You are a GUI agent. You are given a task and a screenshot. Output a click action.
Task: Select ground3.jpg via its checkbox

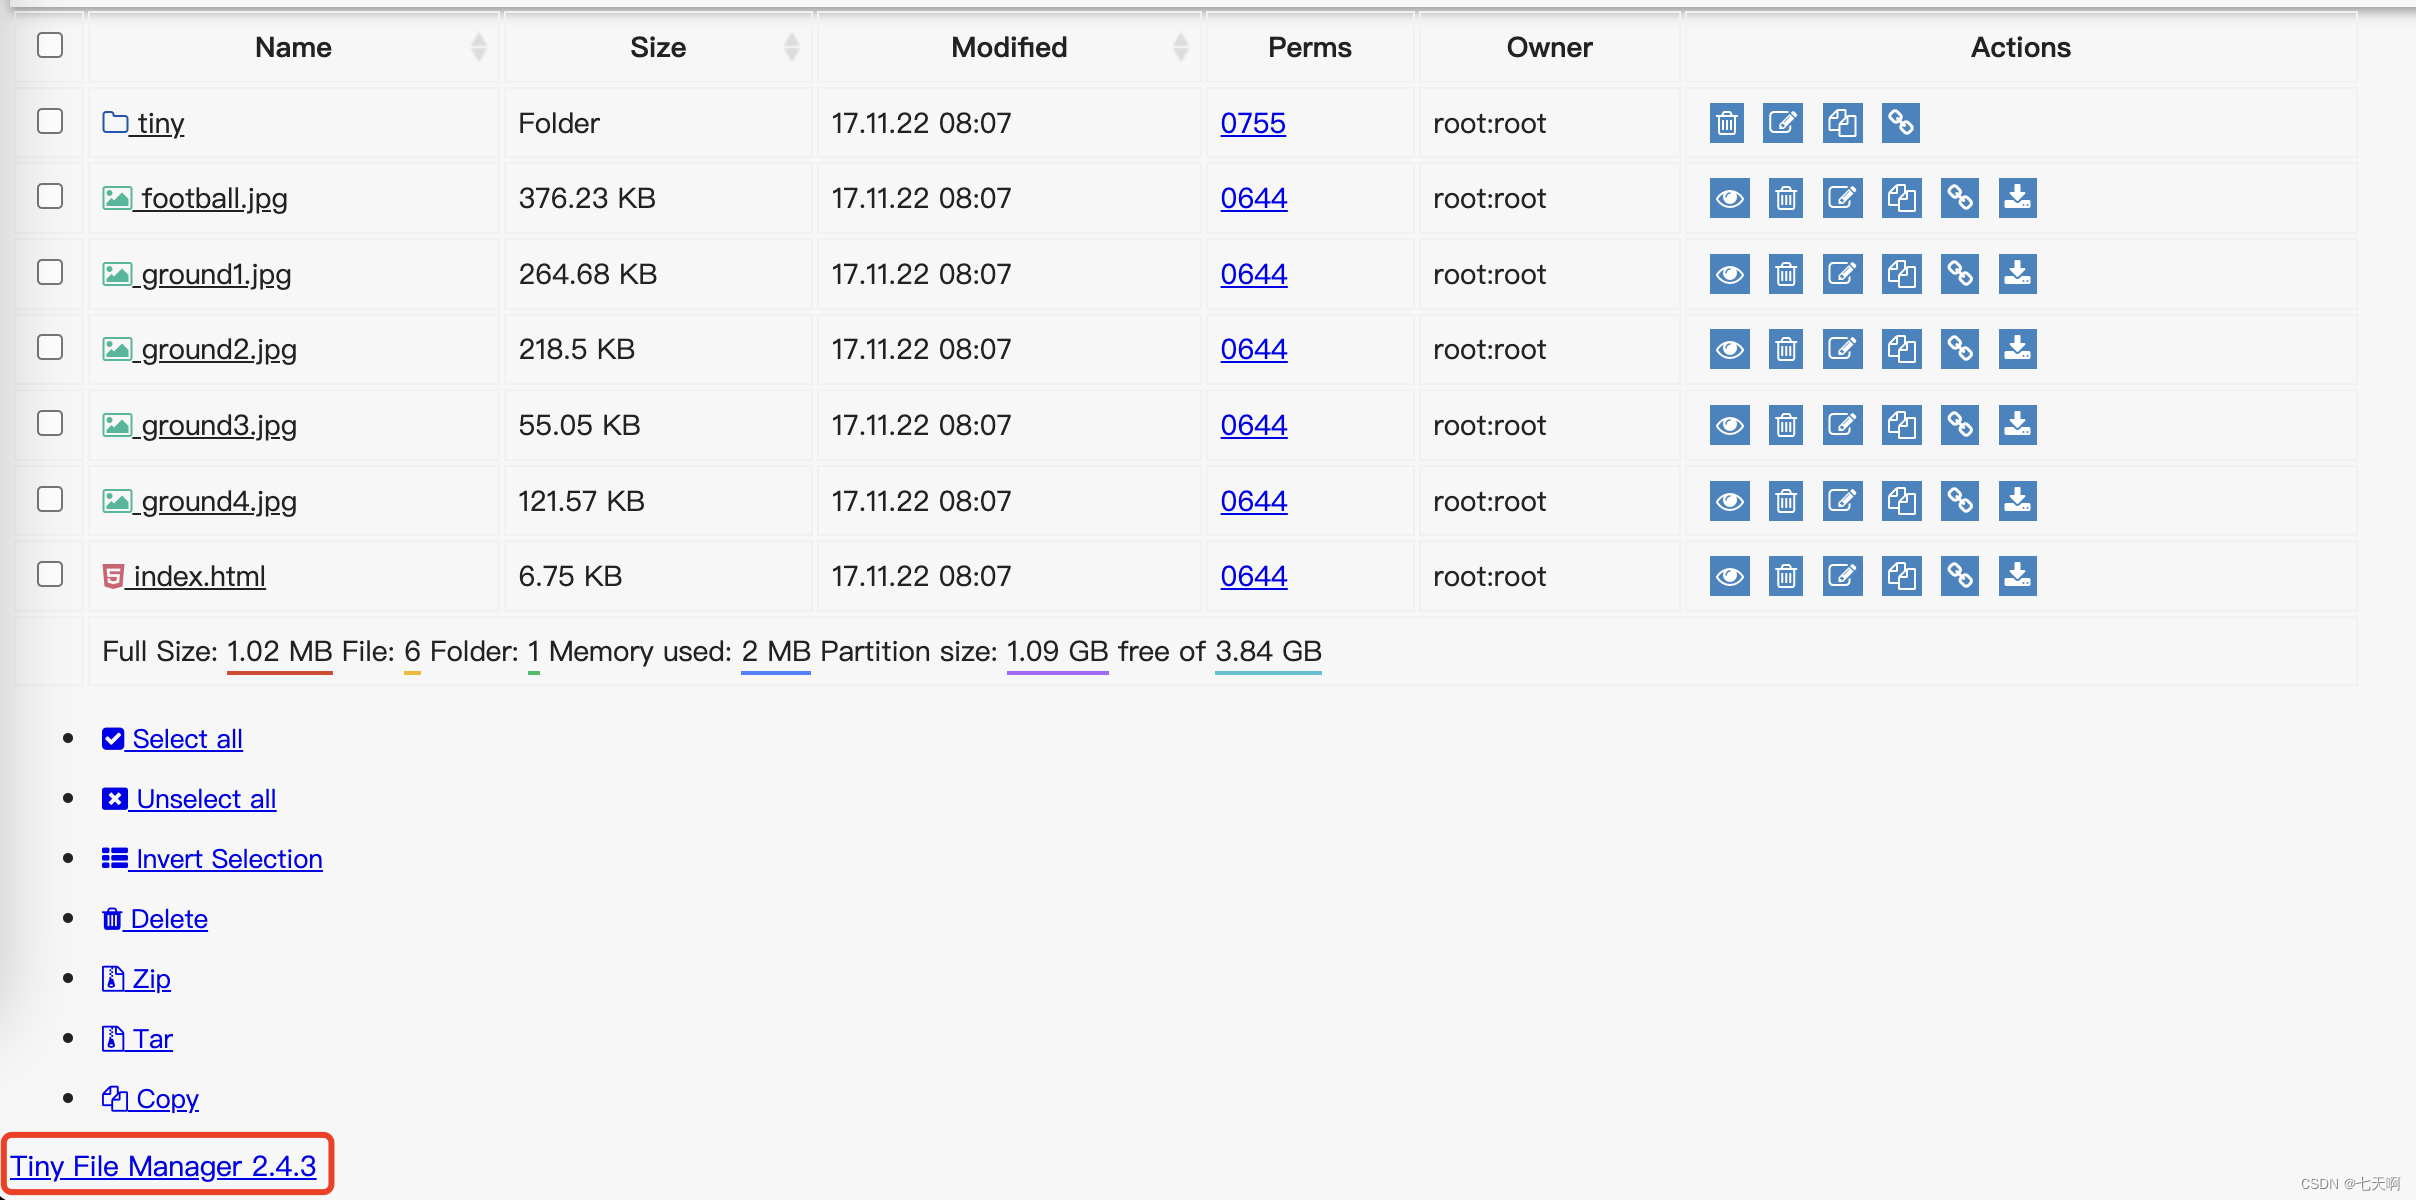click(x=50, y=423)
